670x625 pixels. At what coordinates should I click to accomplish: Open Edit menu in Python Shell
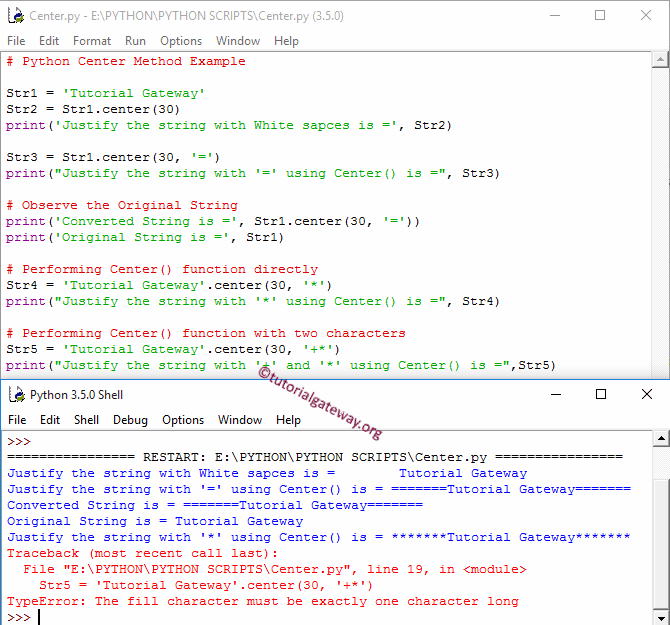click(x=50, y=420)
